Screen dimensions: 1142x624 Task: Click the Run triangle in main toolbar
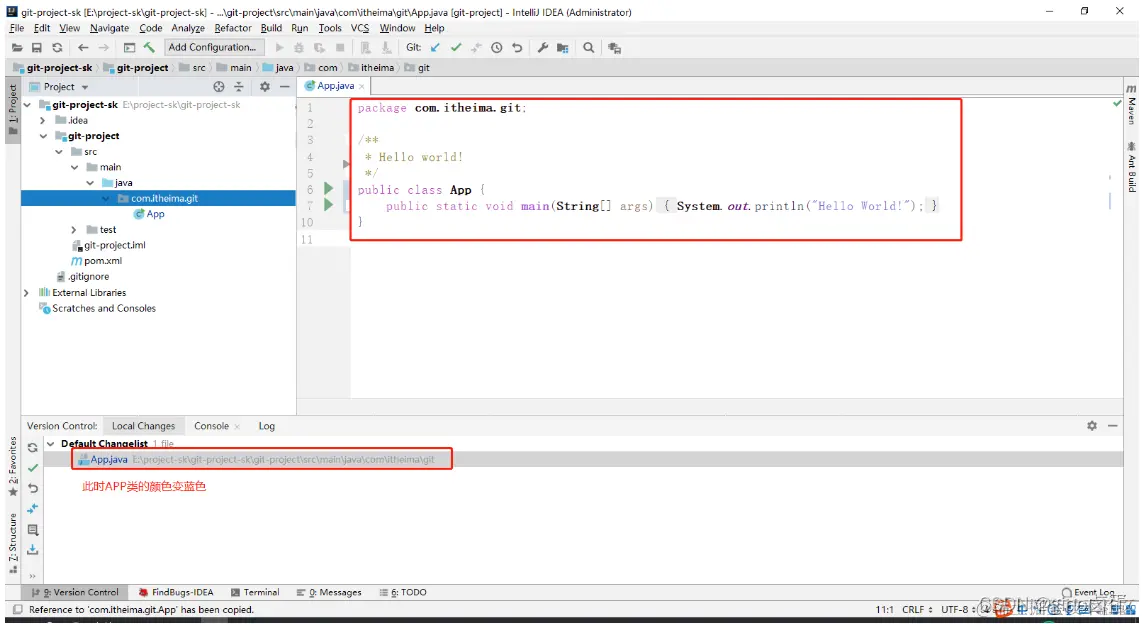tap(279, 48)
